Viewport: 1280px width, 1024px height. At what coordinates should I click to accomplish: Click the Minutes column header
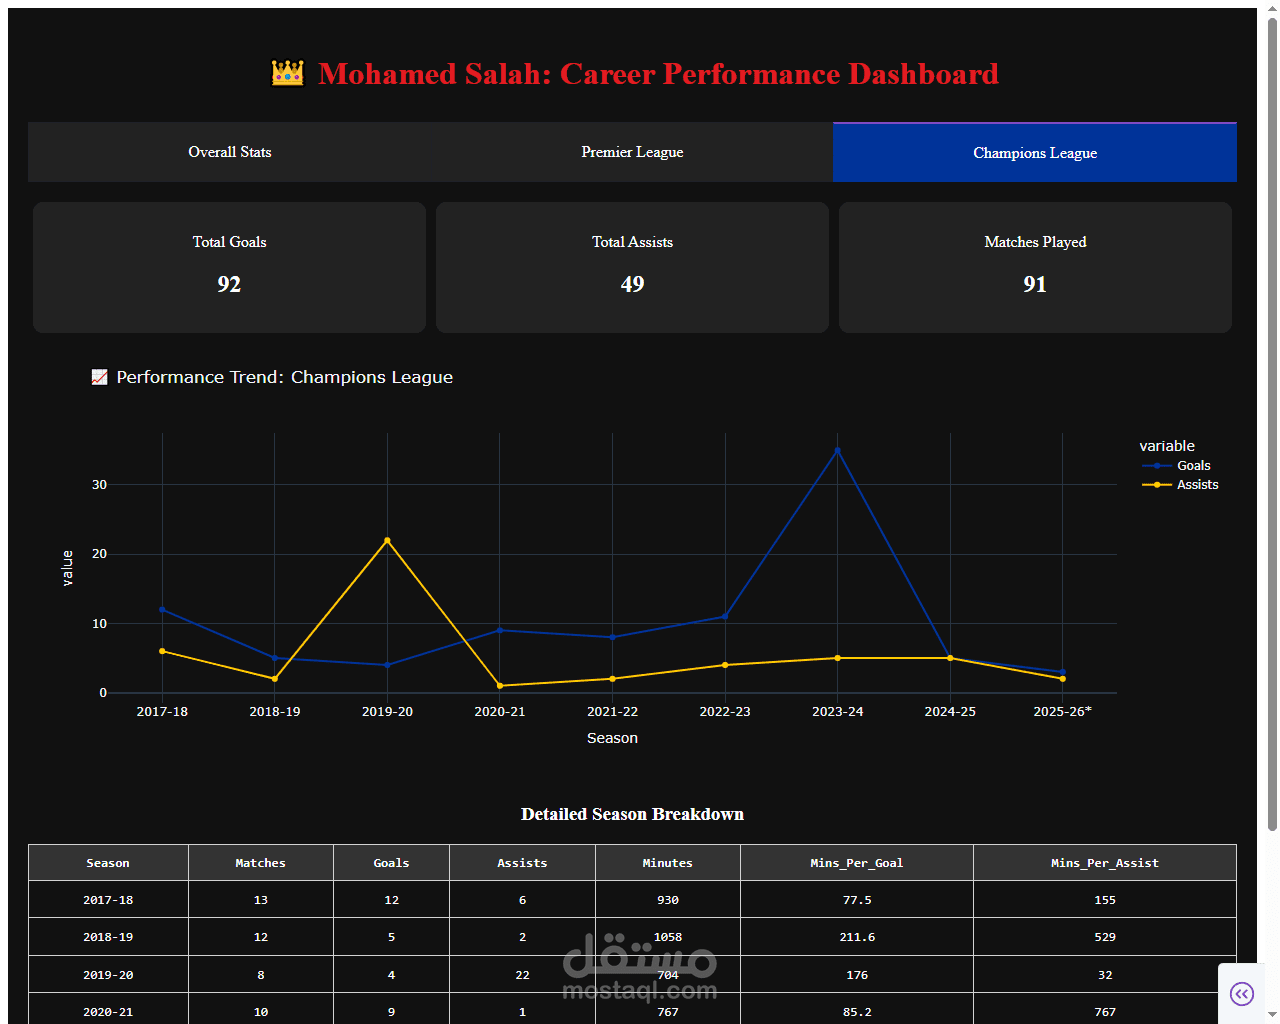tap(667, 863)
